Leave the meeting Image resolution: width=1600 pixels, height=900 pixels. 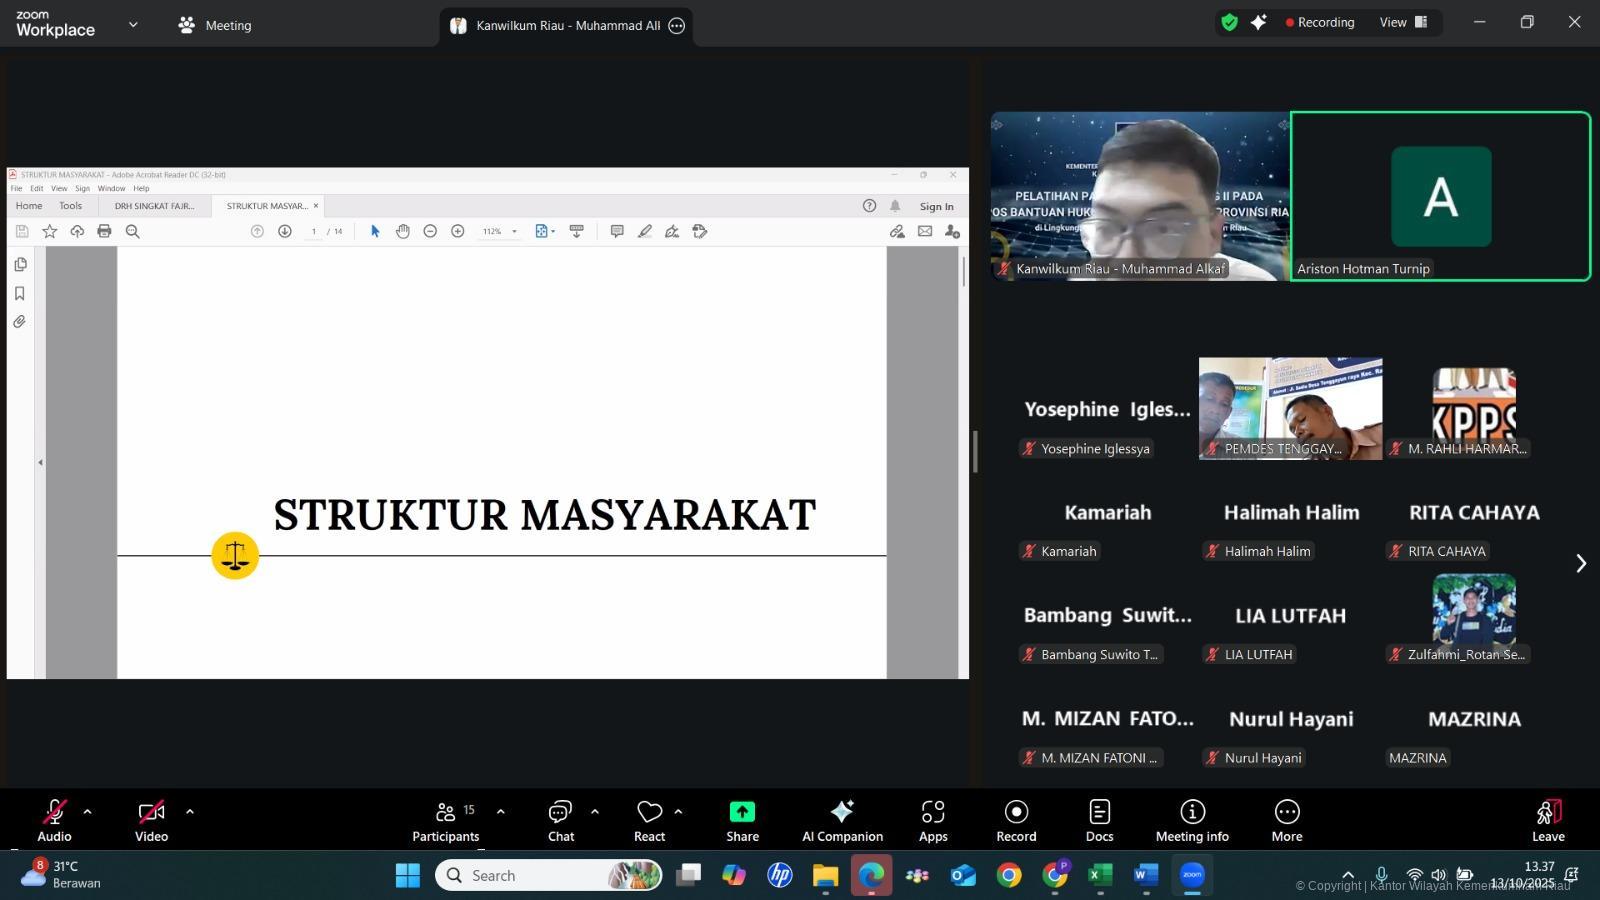[x=1547, y=820]
